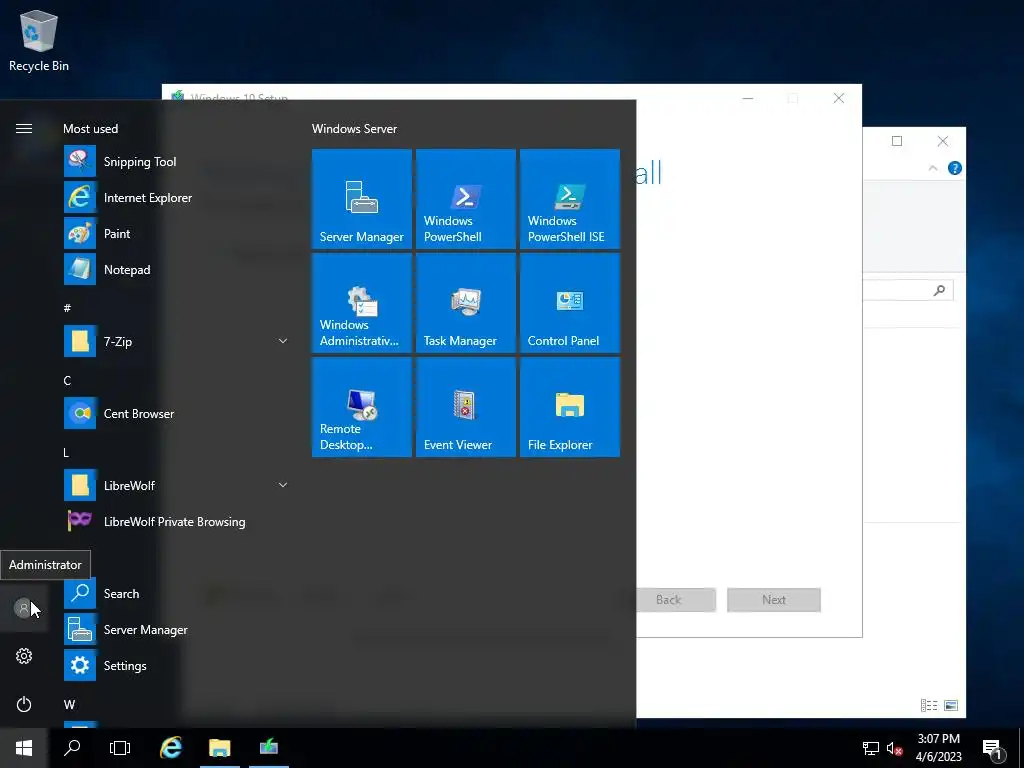
Task: Open the LibreWolf folder entry
Action: (x=176, y=485)
